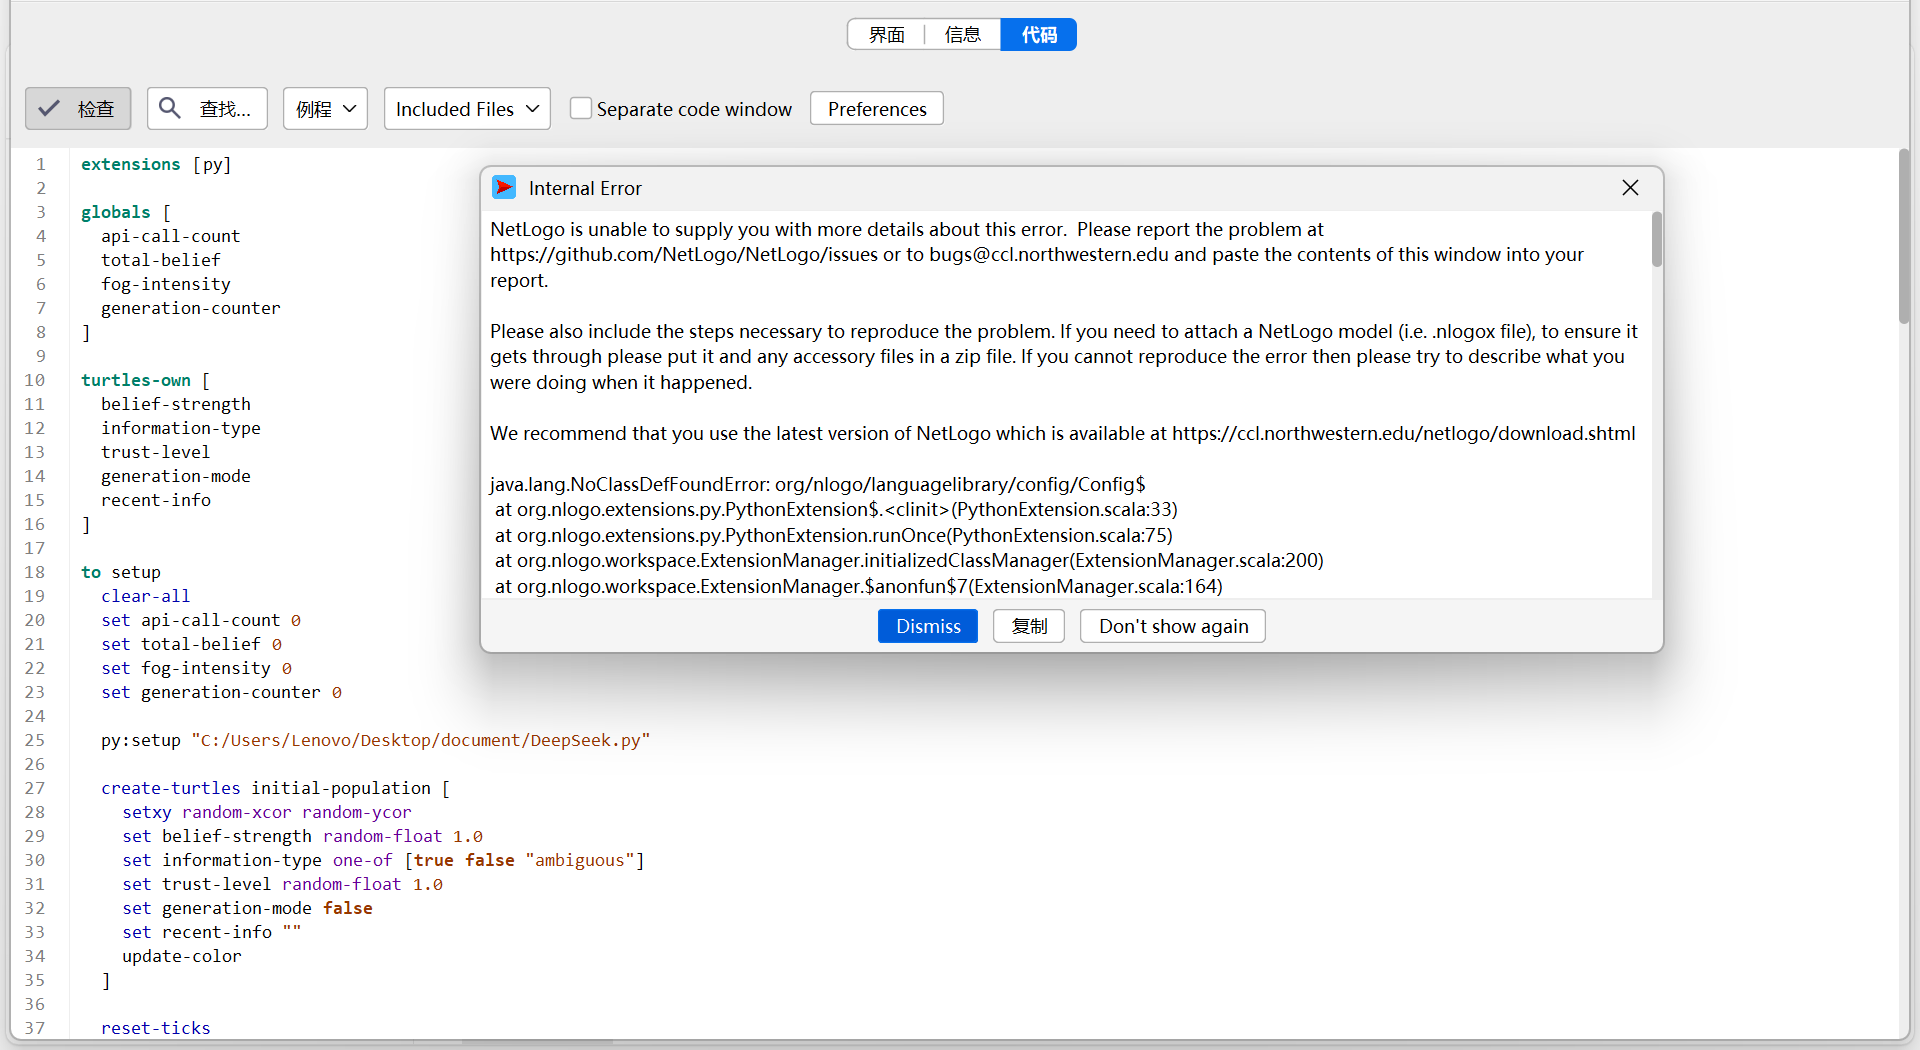Expand the Included Files dropdown
1920x1050 pixels.
467,109
